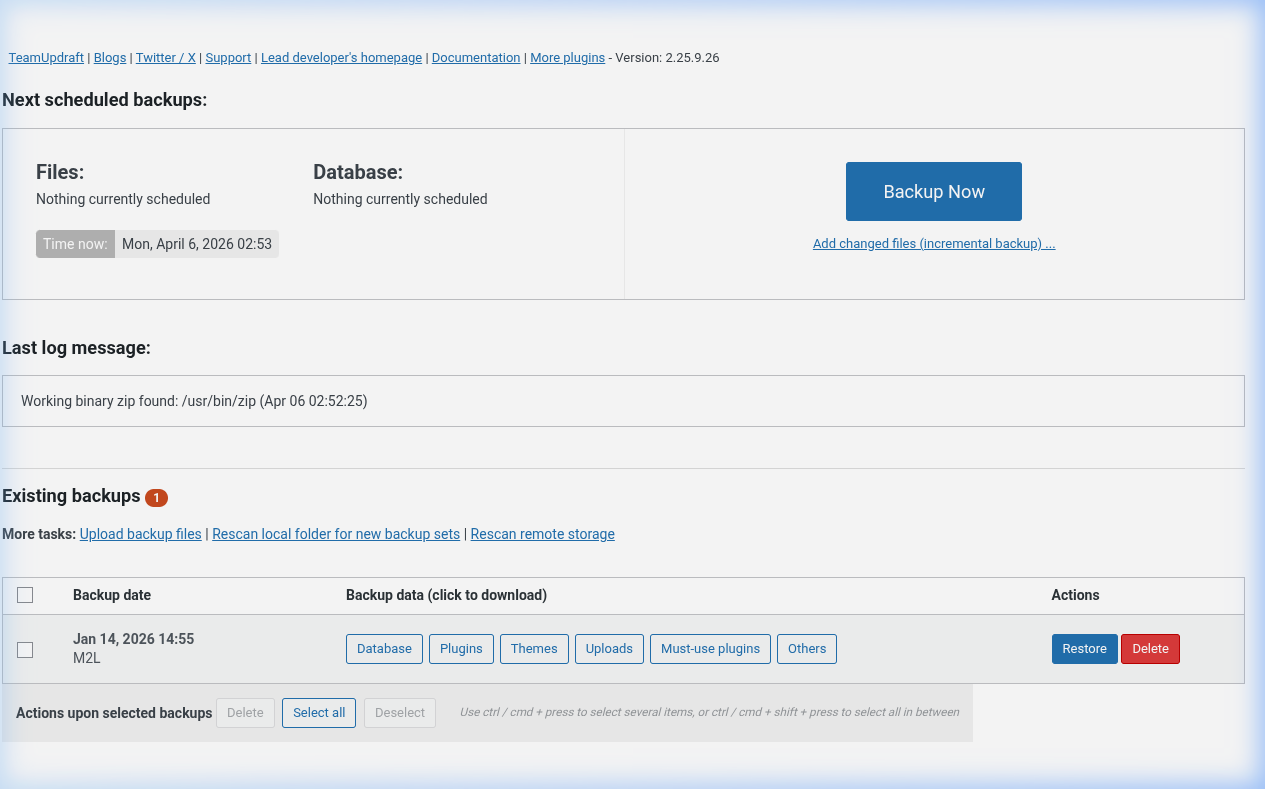The width and height of the screenshot is (1265, 789).
Task: Open Add changed files incremental backup
Action: (x=933, y=243)
